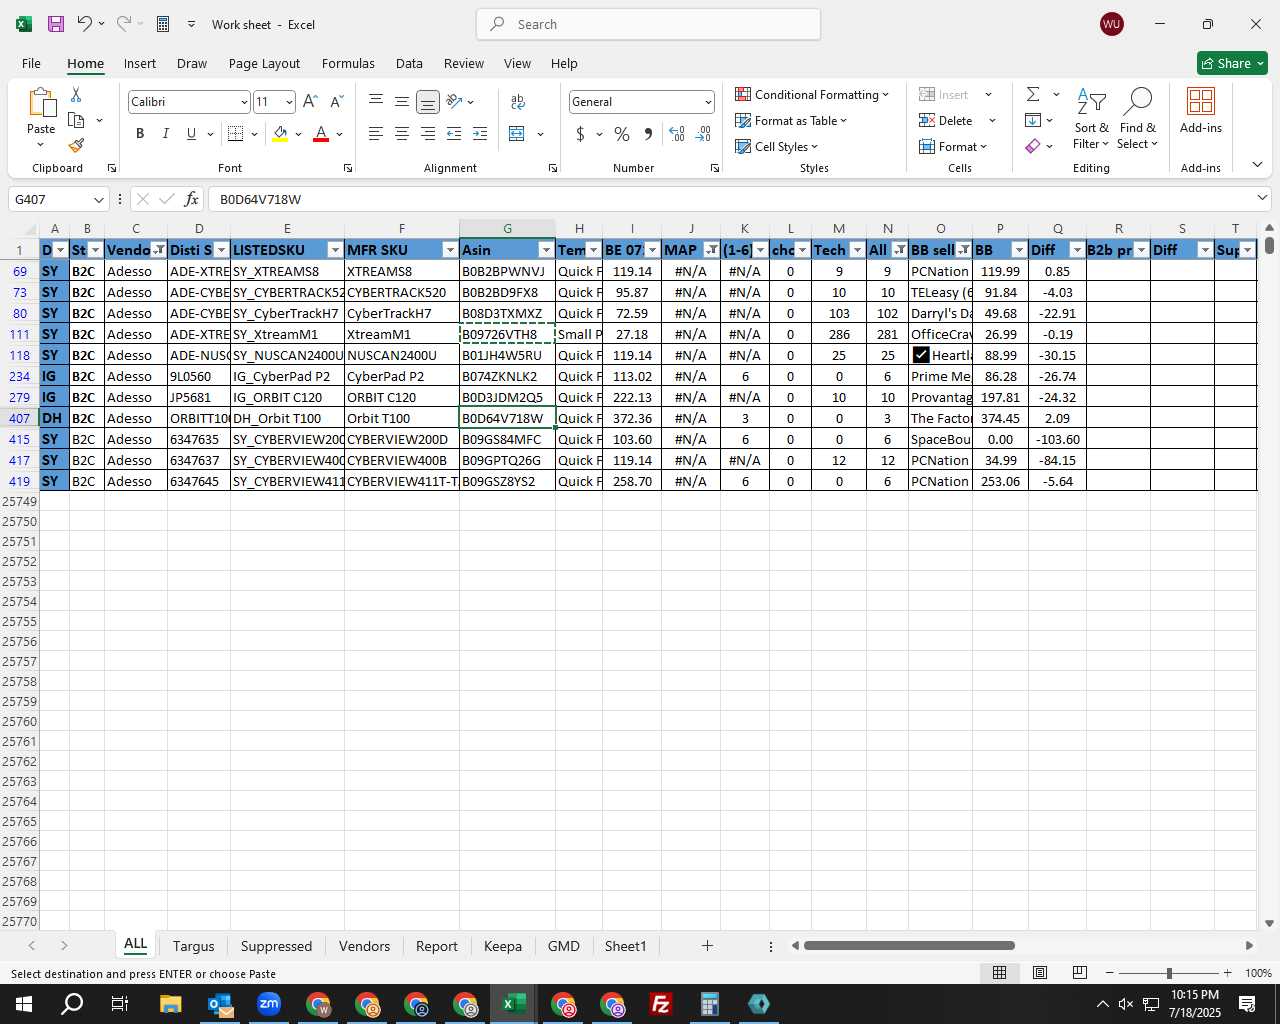Image resolution: width=1280 pixels, height=1024 pixels.
Task: Open the Data ribbon tab
Action: click(x=409, y=63)
